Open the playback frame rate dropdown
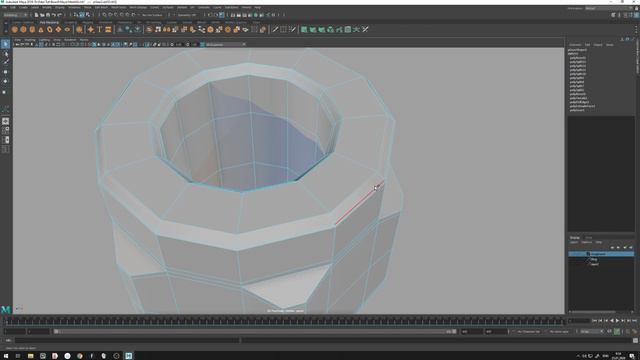 coord(591,331)
